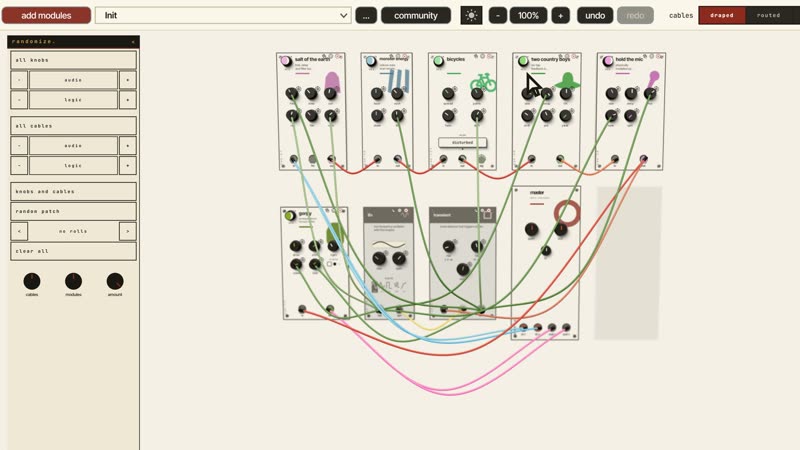Screen dimensions: 800x450
Task: Click the left jack on bicycles module
Action: pyautogui.click(x=443, y=159)
